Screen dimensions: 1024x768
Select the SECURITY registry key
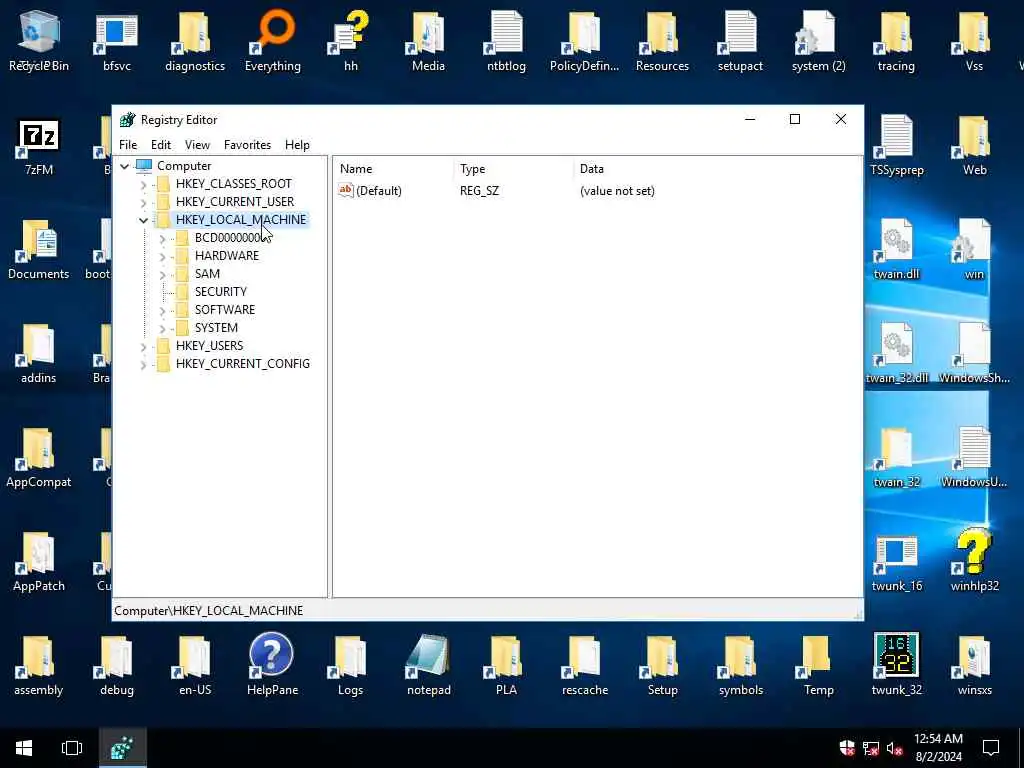(x=221, y=291)
